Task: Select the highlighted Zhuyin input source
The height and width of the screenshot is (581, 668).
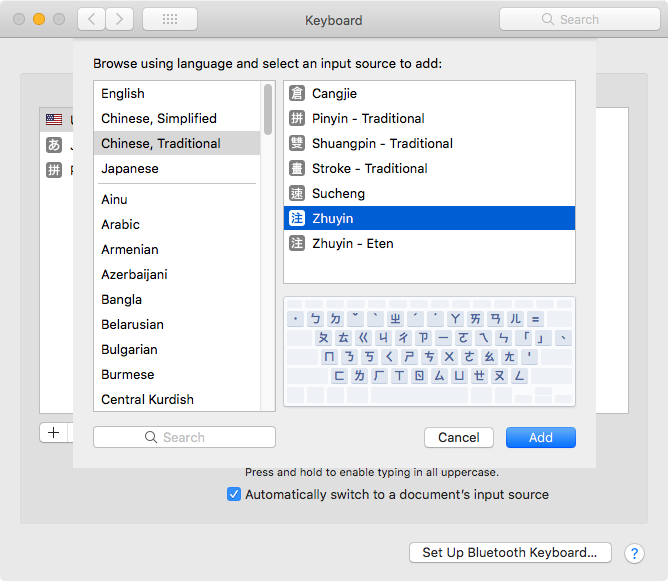Action: 429,218
